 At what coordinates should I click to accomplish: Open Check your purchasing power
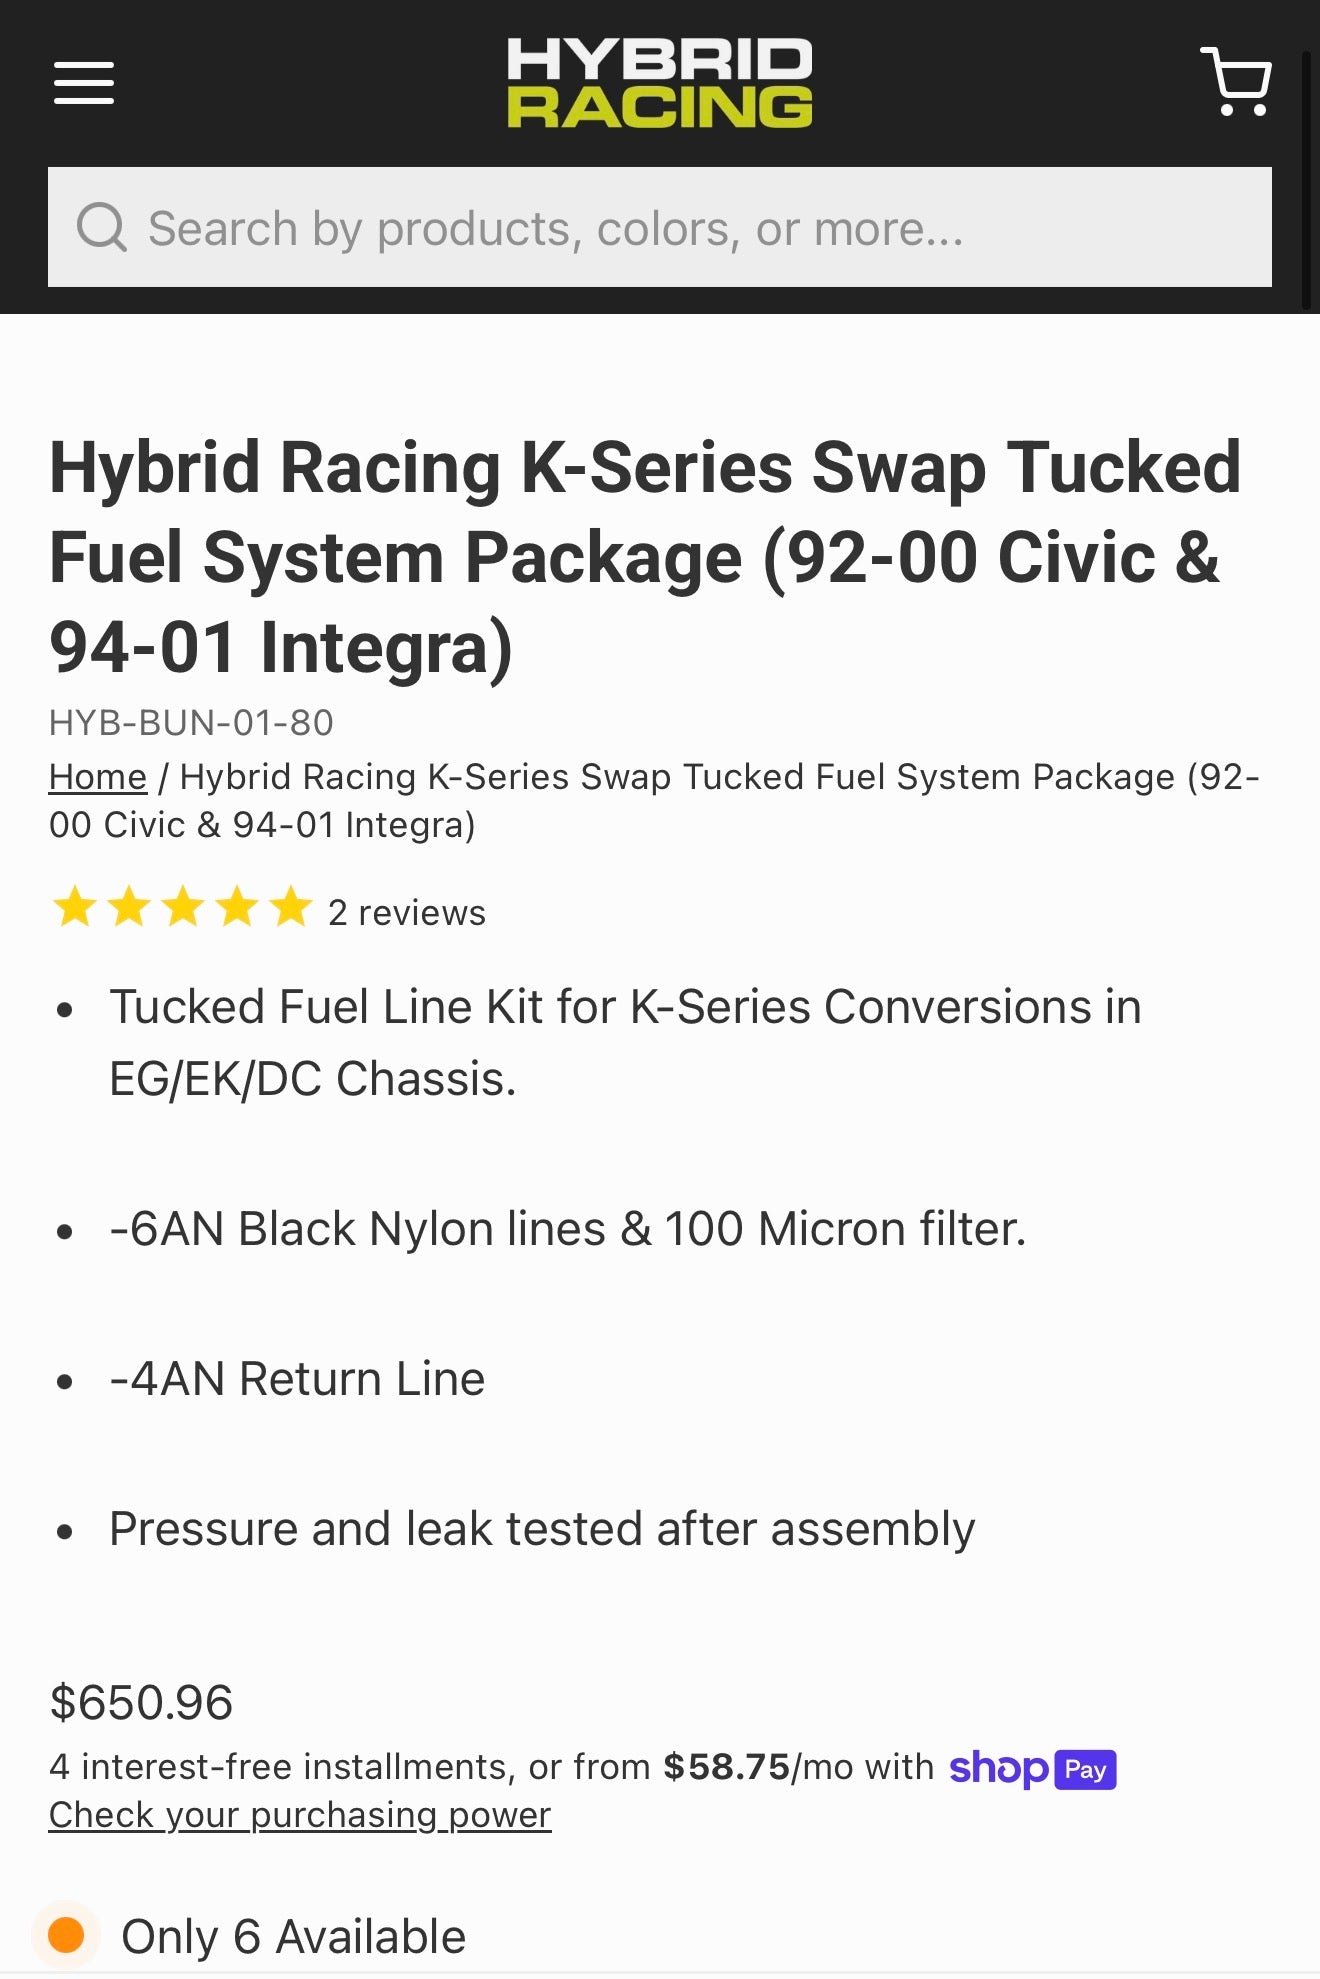[299, 1814]
